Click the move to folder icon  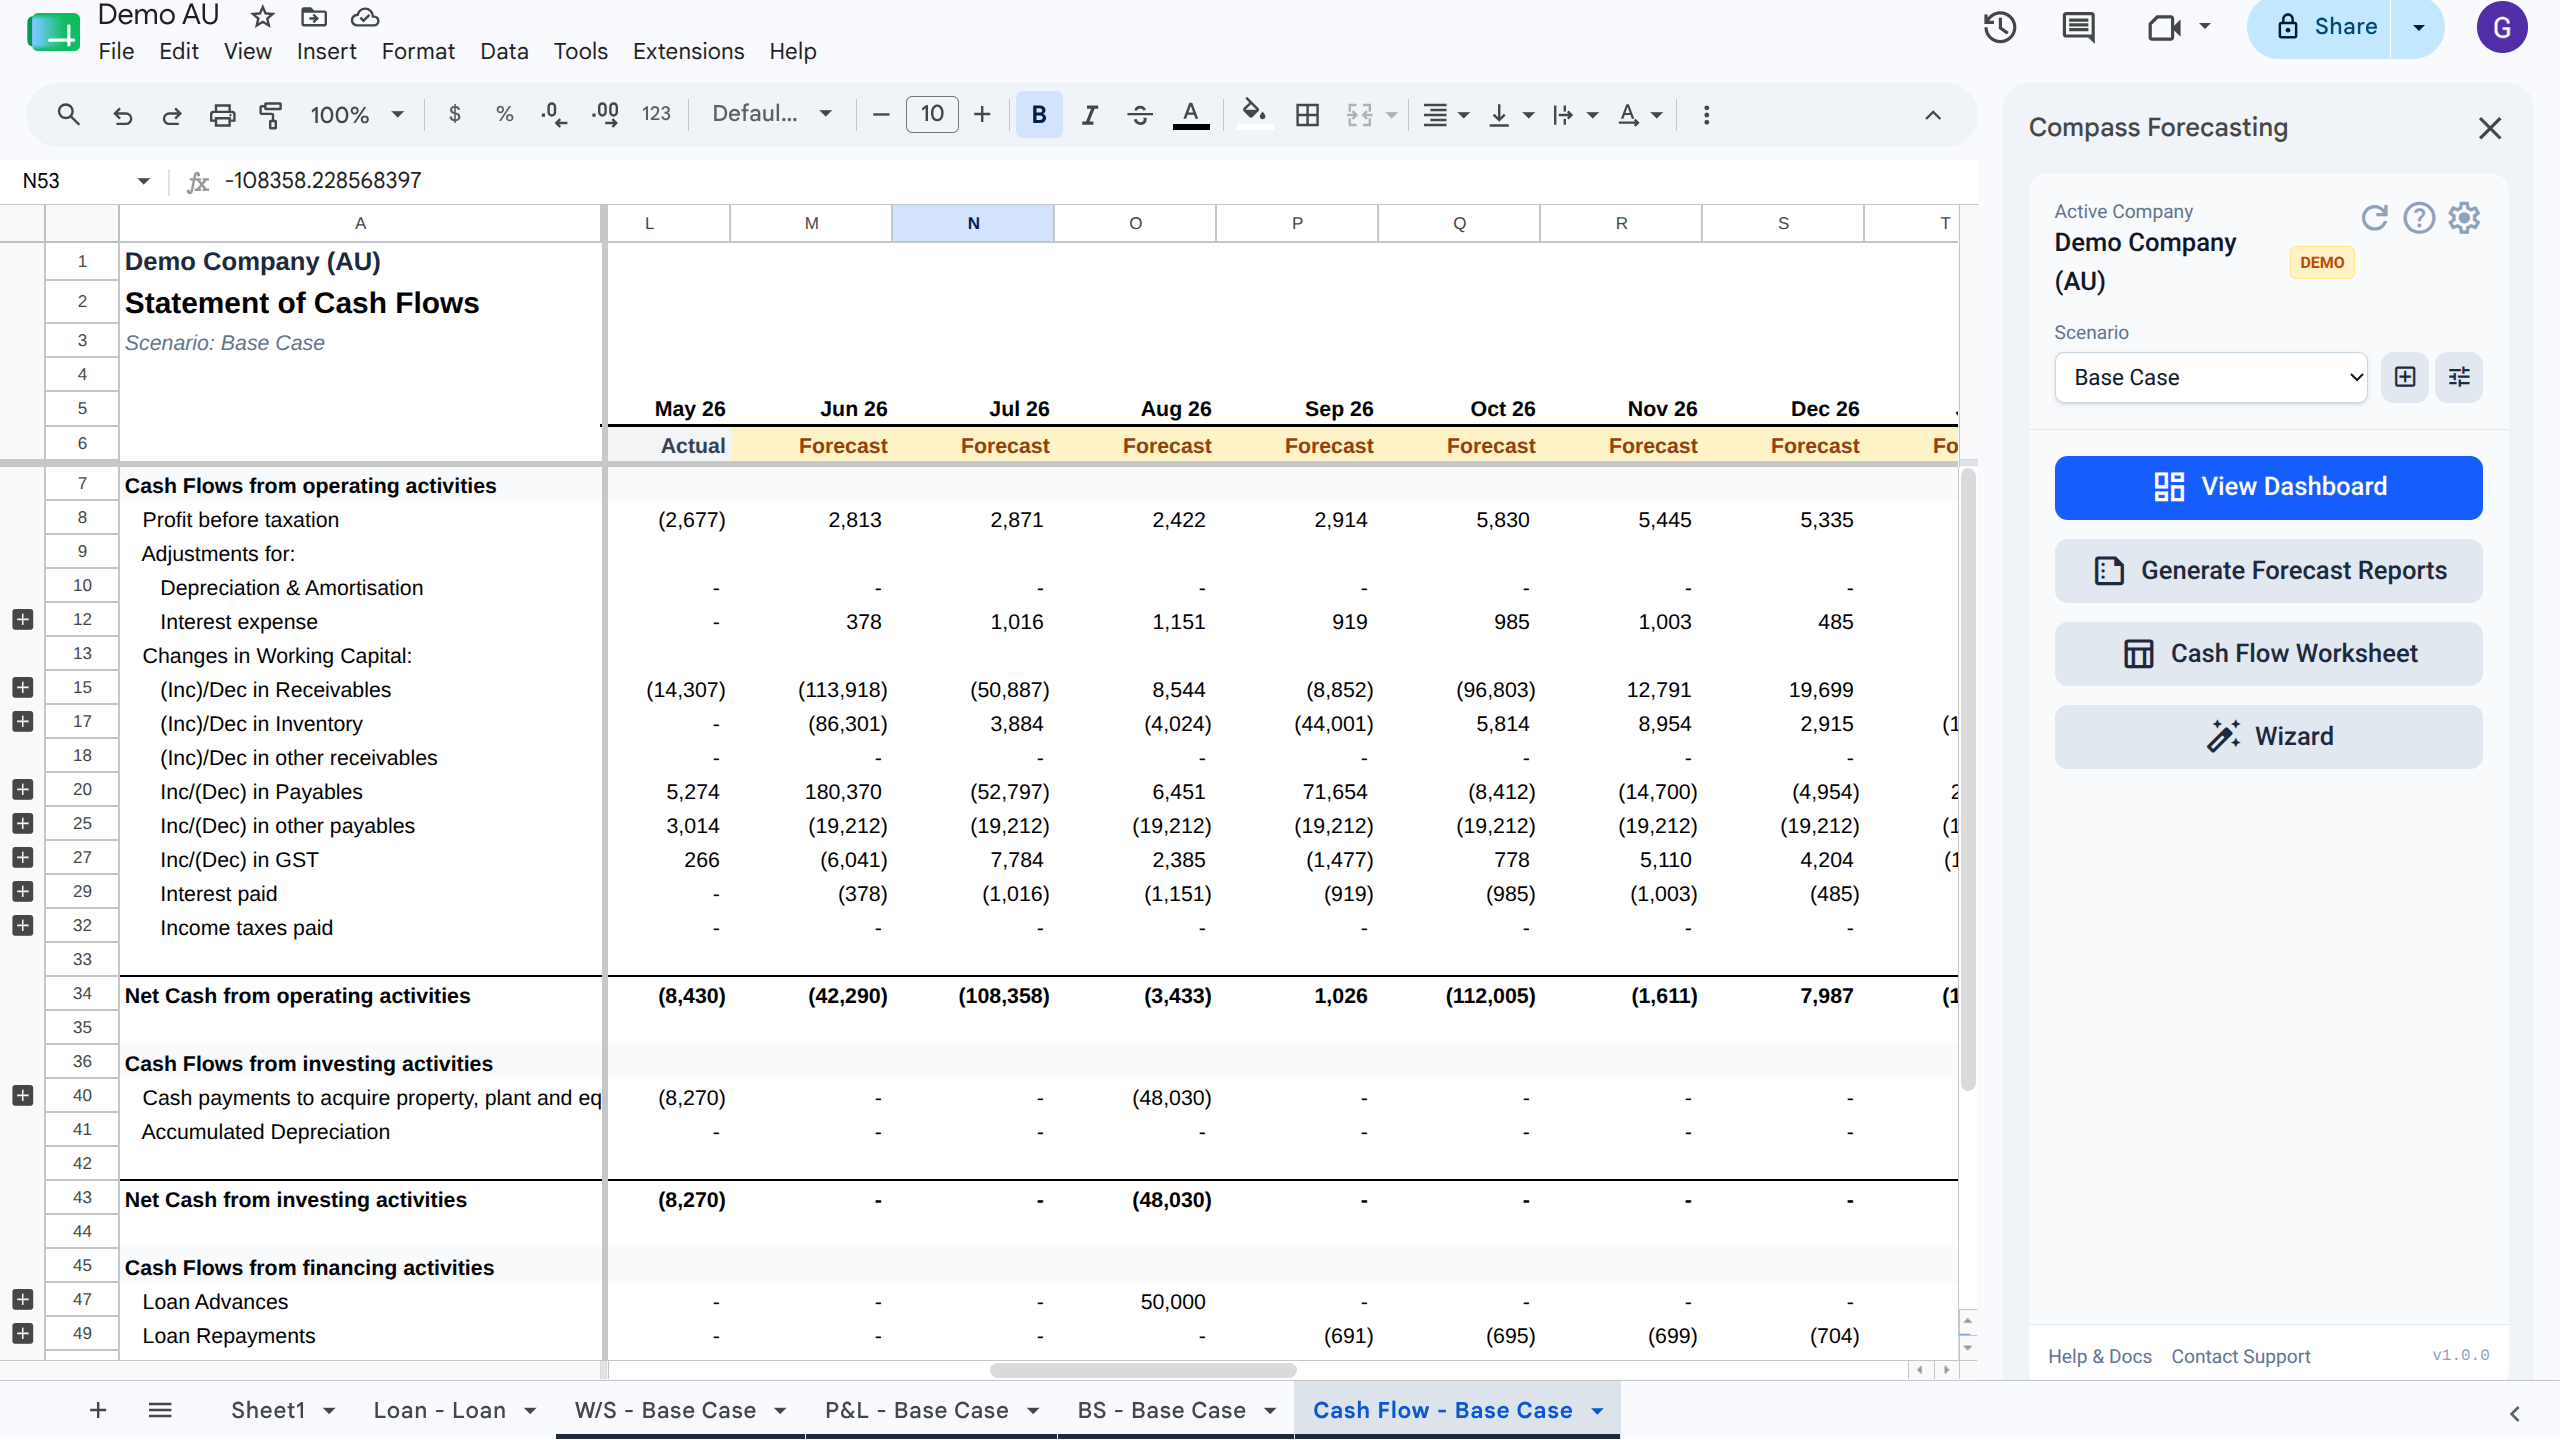tap(314, 17)
